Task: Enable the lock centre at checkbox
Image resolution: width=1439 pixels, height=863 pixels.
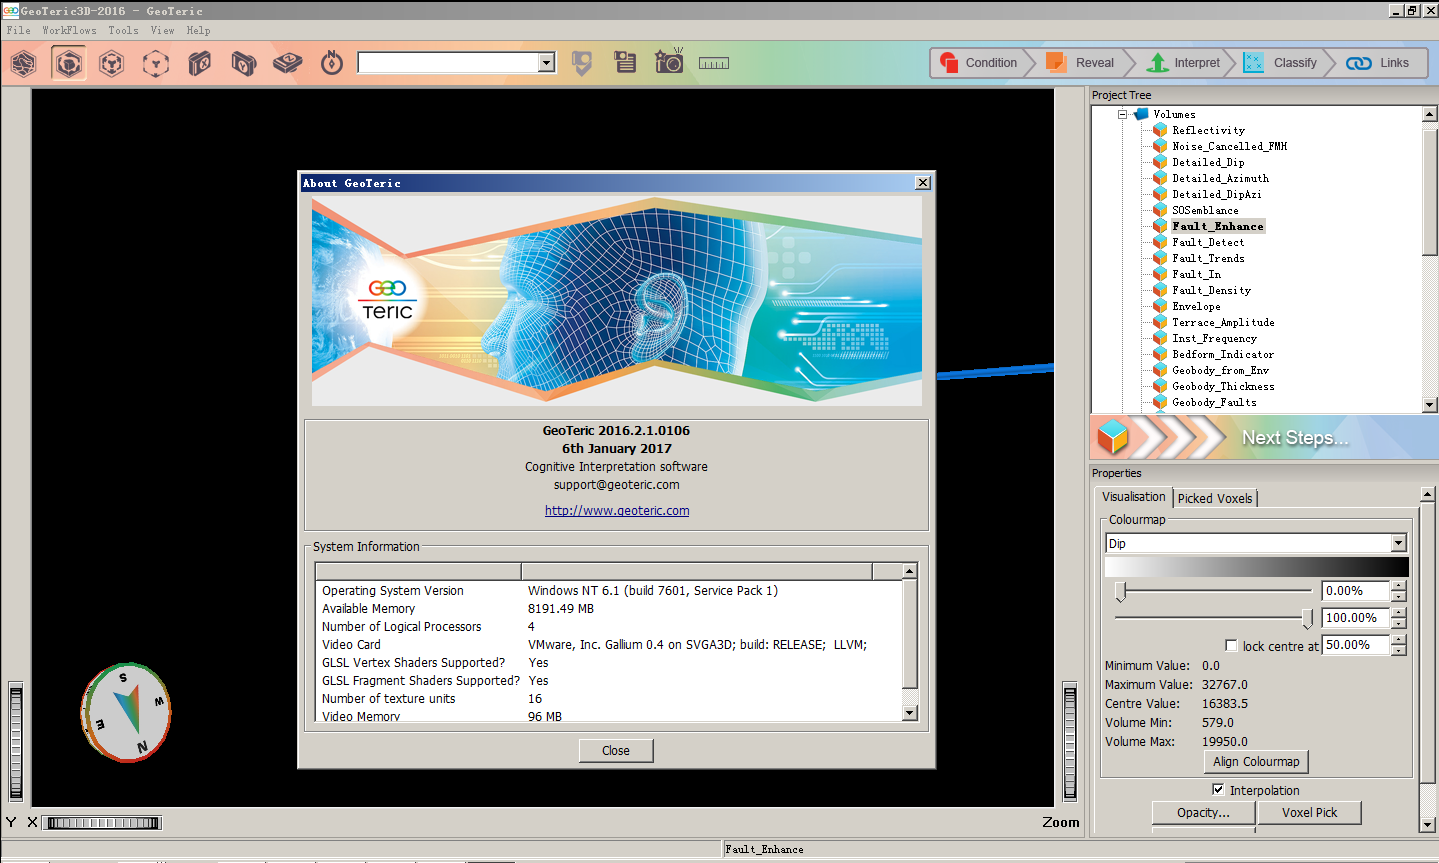Action: [1231, 646]
